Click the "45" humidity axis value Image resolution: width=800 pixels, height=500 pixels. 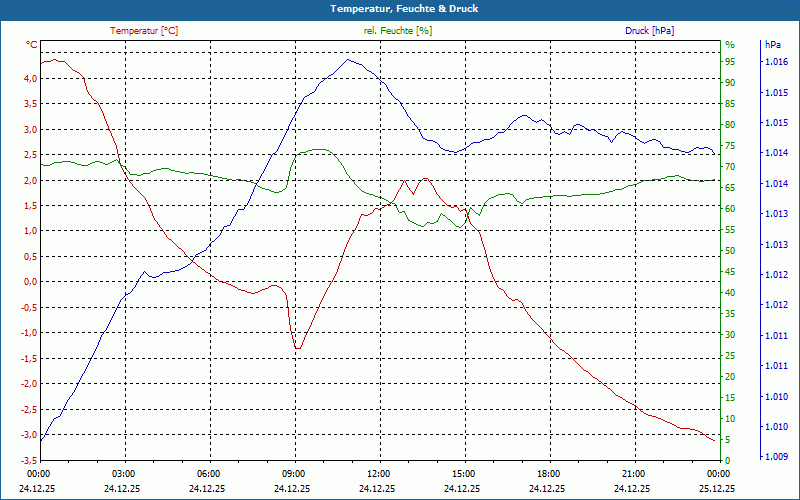tap(730, 272)
